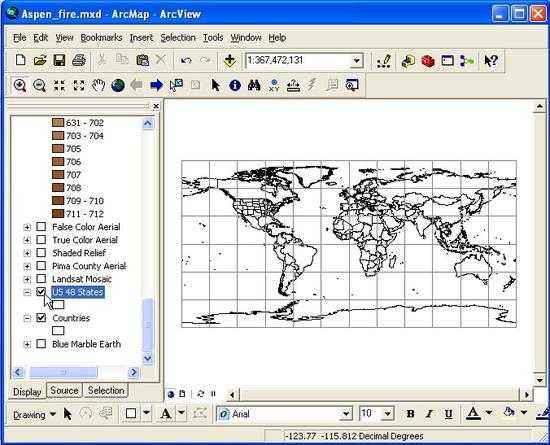550x445 pixels.
Task: Click the map scale input field
Action: (298, 61)
